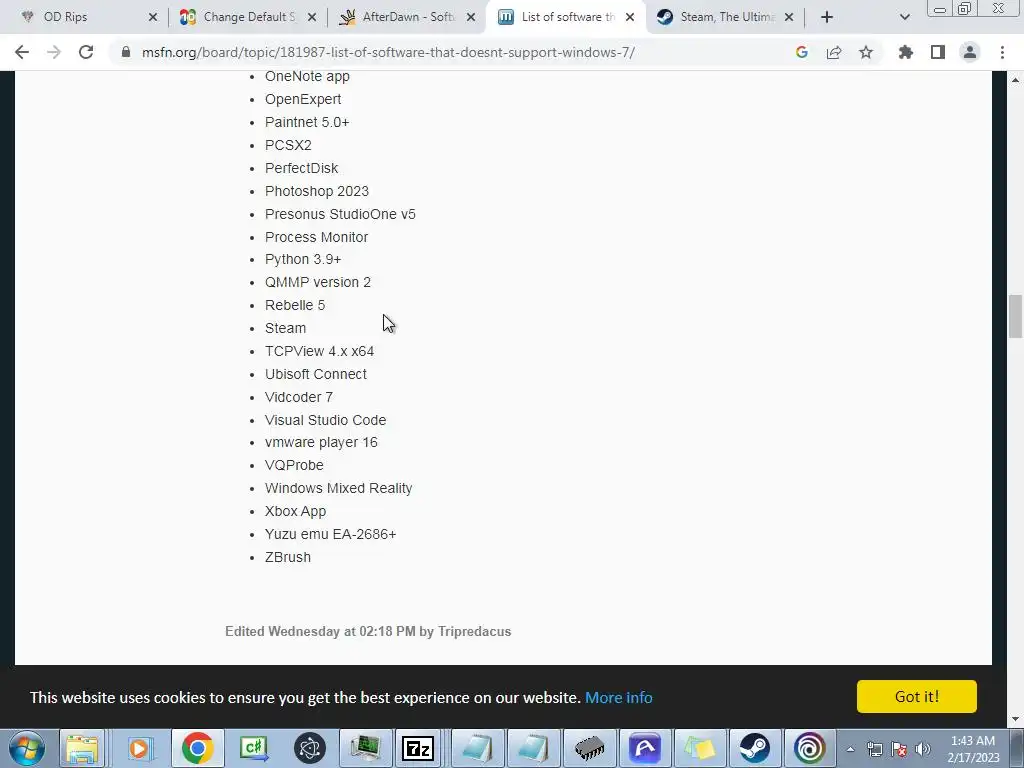Bookmark this page with the star
This screenshot has width=1024, height=768.
(866, 52)
